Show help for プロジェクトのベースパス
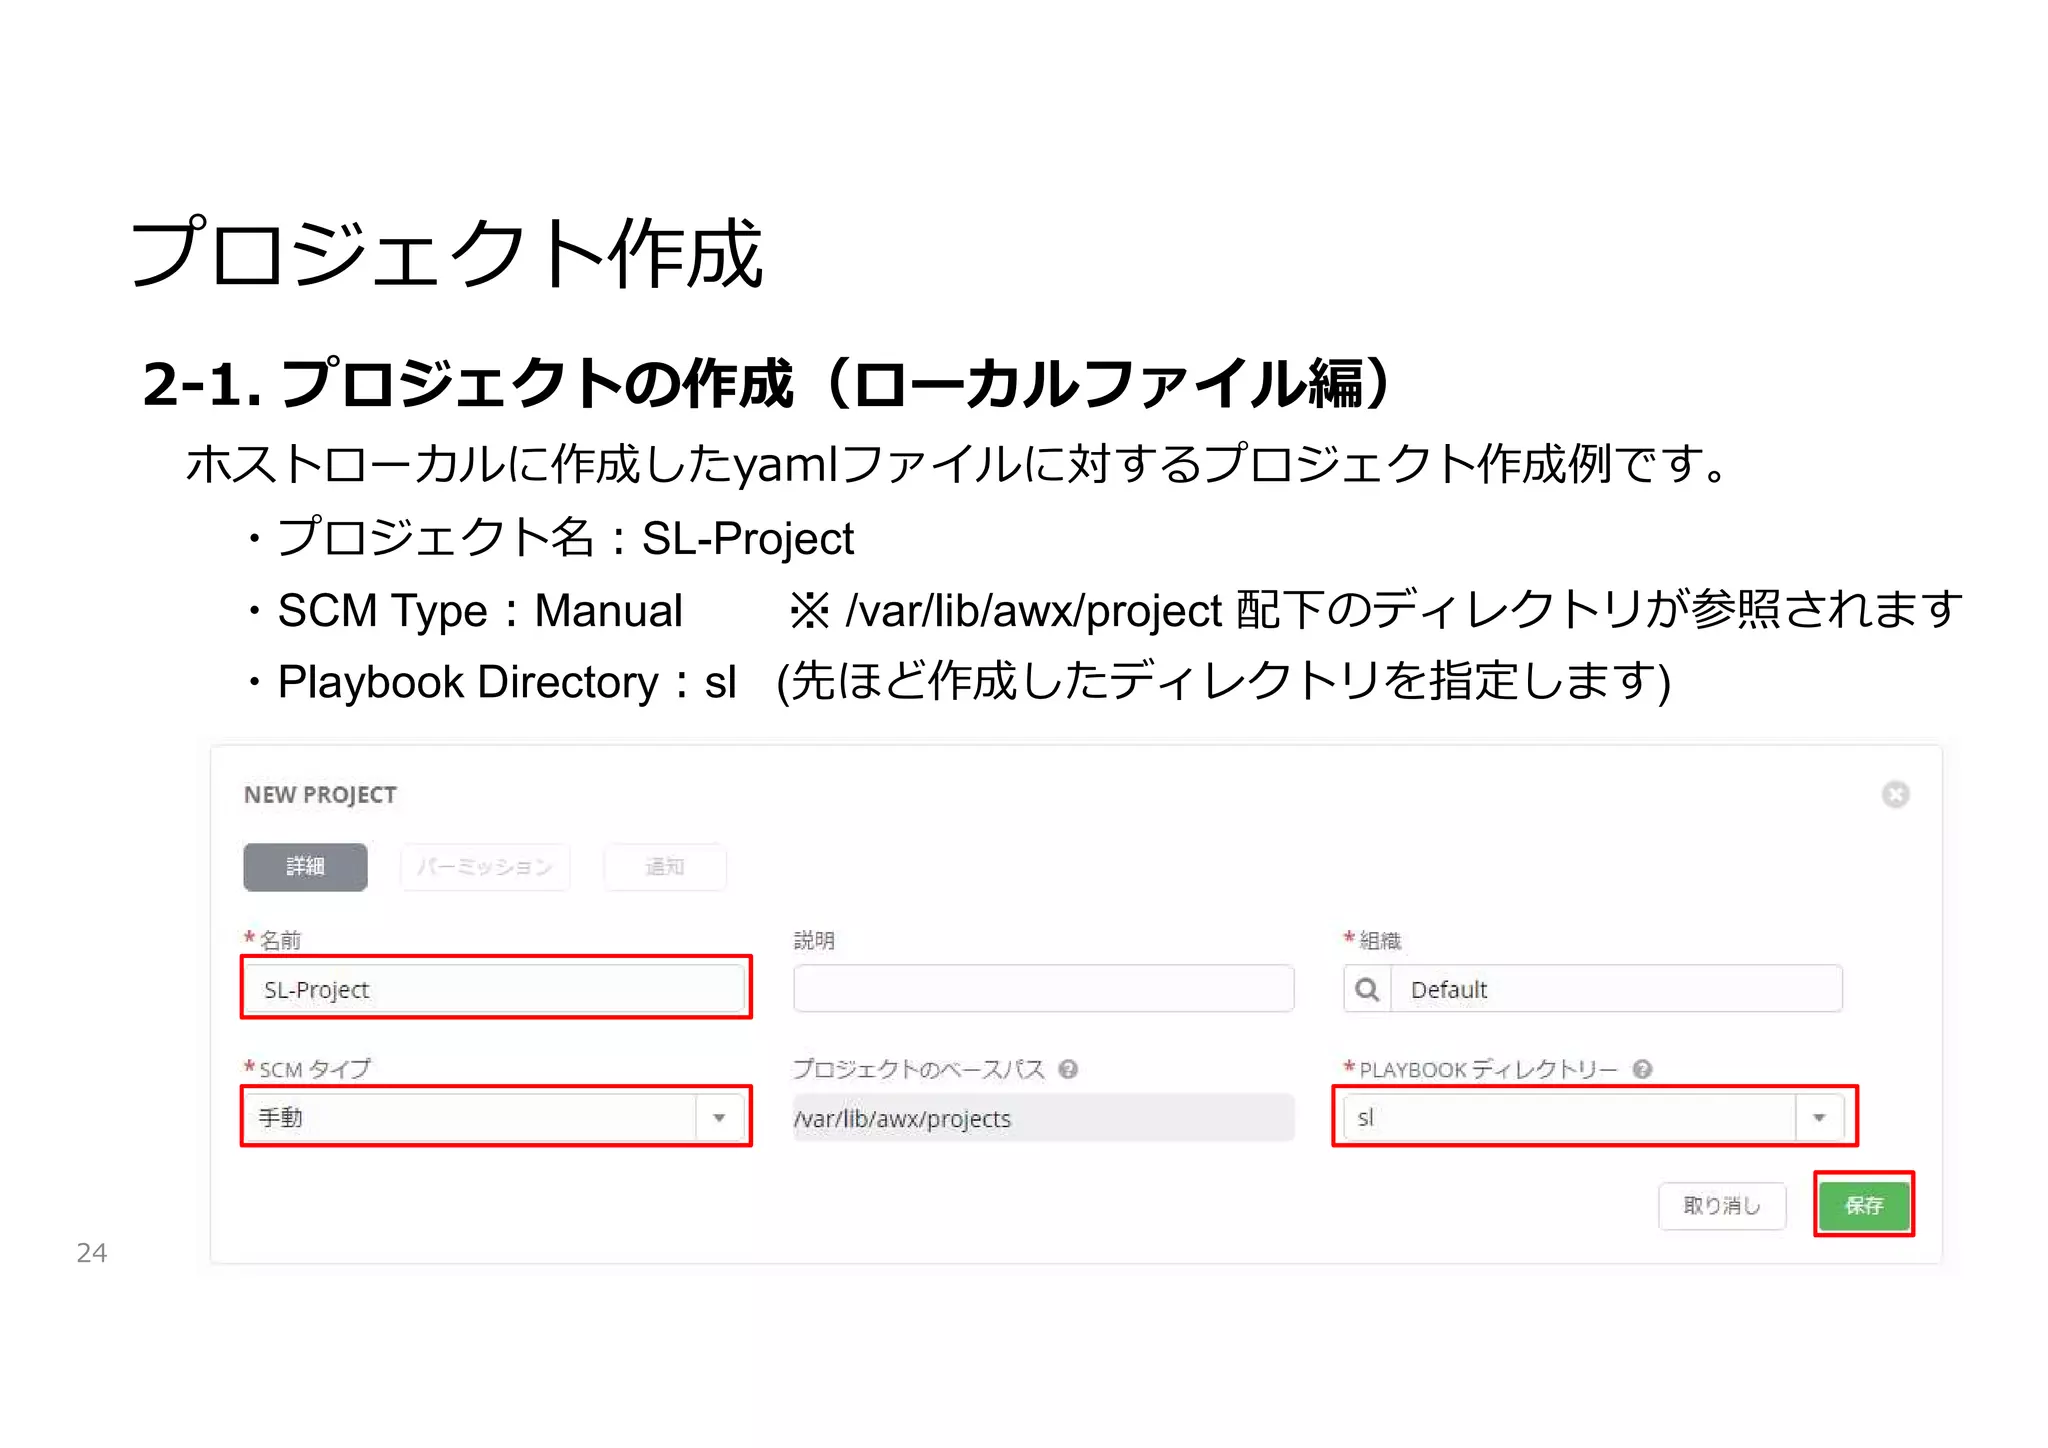2048x1448 pixels. pyautogui.click(x=1068, y=1069)
